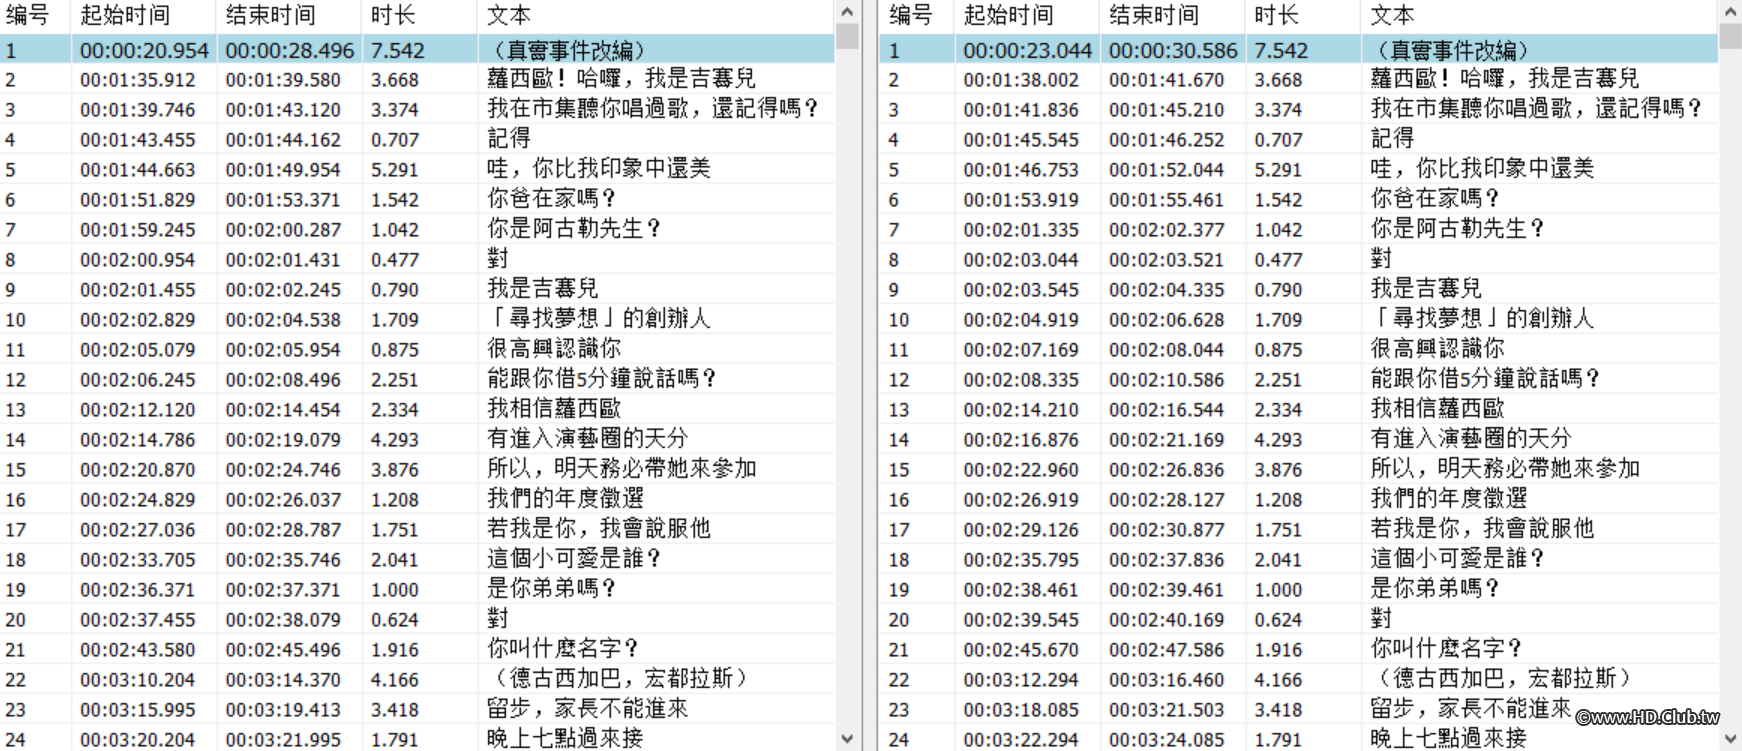Image resolution: width=1742 pixels, height=751 pixels.
Task: Click the end time 00:01:52.044
Action: 1167,170
